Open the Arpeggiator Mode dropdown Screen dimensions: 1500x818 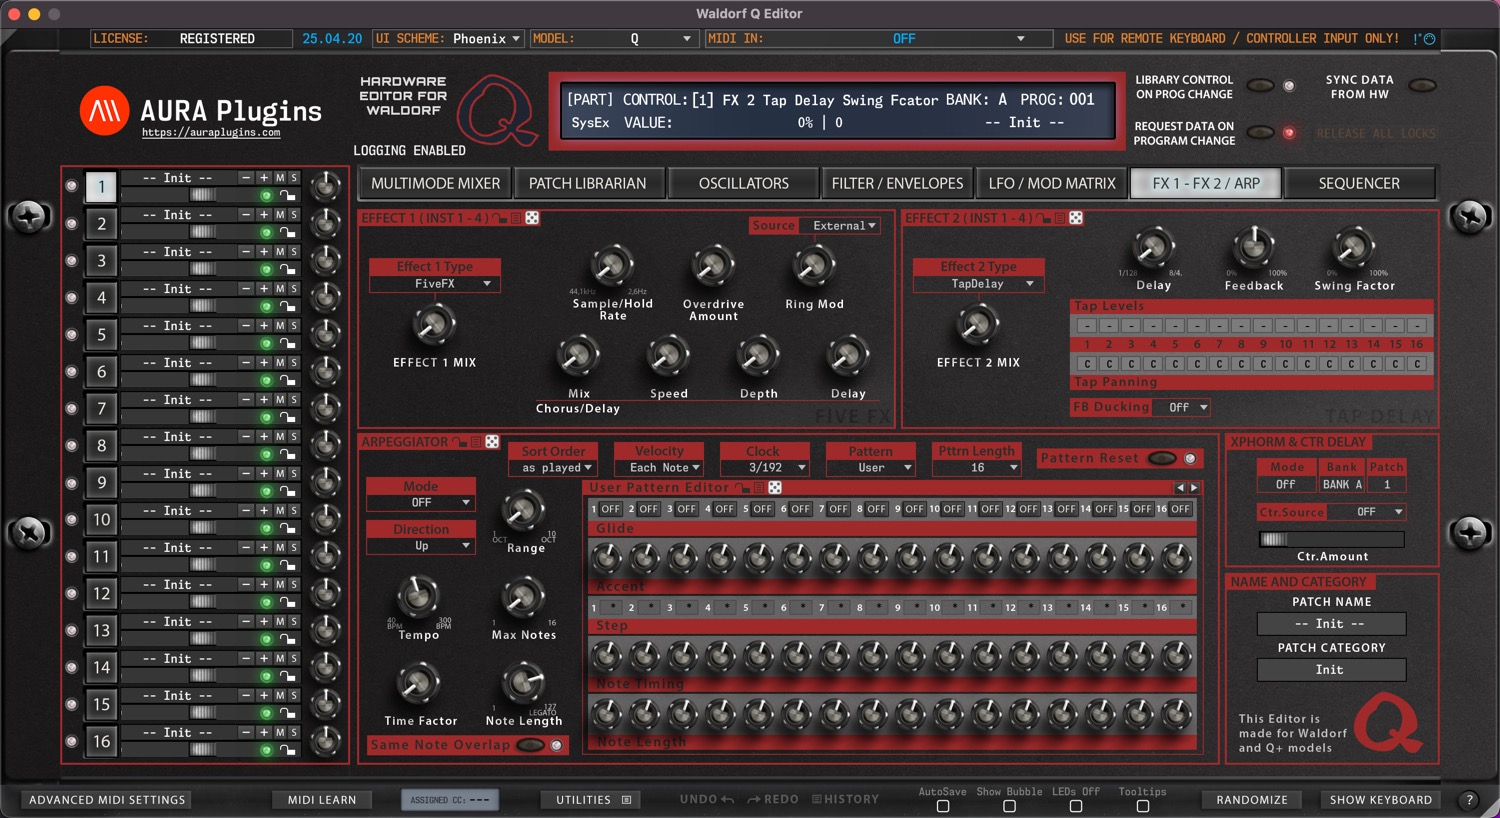point(421,503)
